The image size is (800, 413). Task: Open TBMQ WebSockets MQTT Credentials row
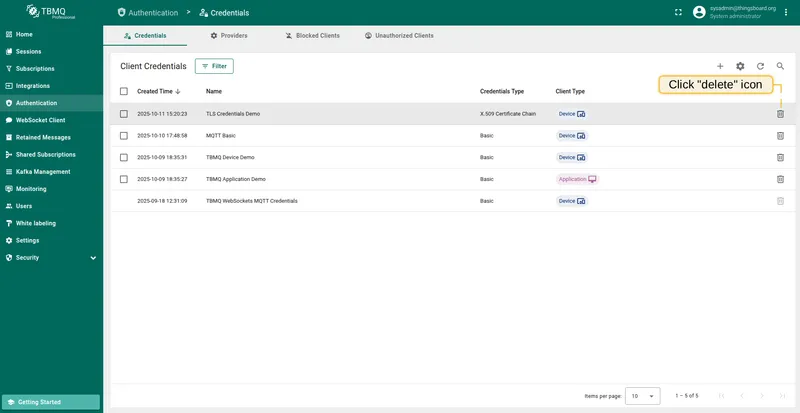click(453, 201)
